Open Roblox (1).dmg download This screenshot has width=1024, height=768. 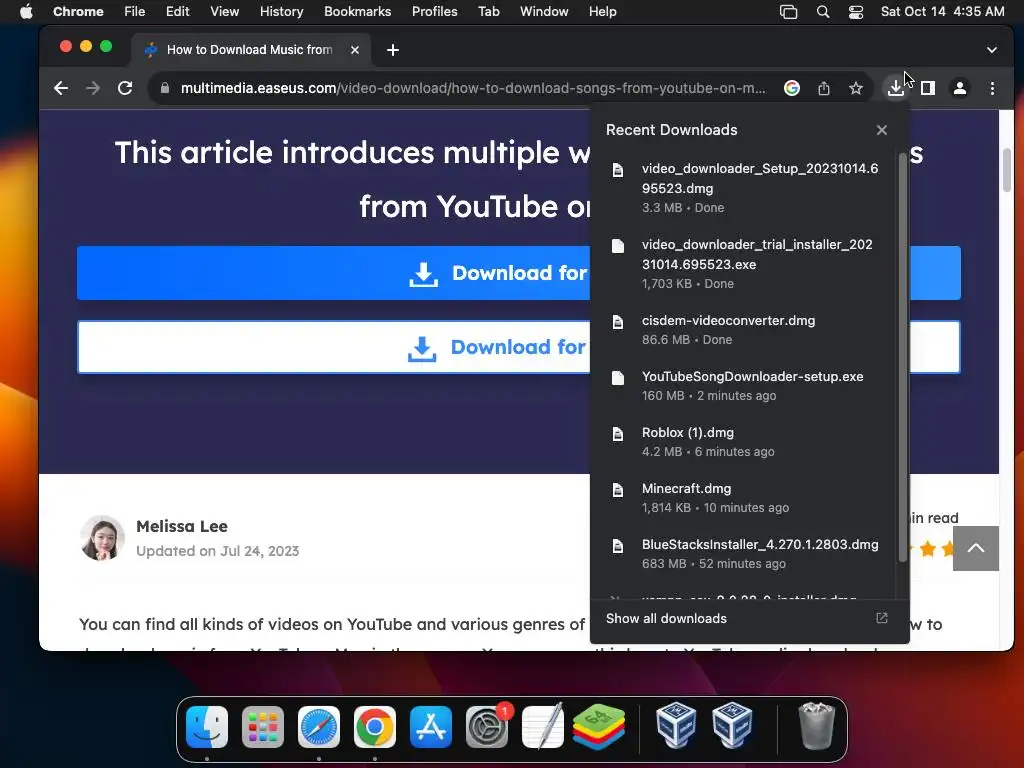tap(744, 442)
